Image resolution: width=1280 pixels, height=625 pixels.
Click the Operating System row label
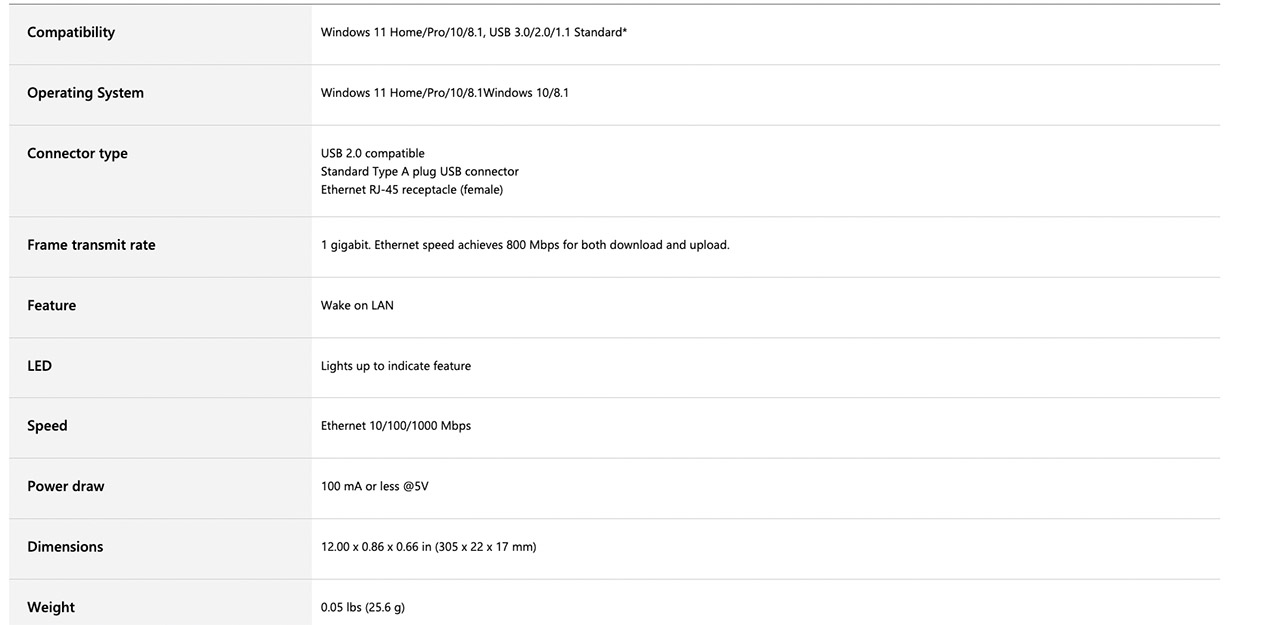[85, 93]
